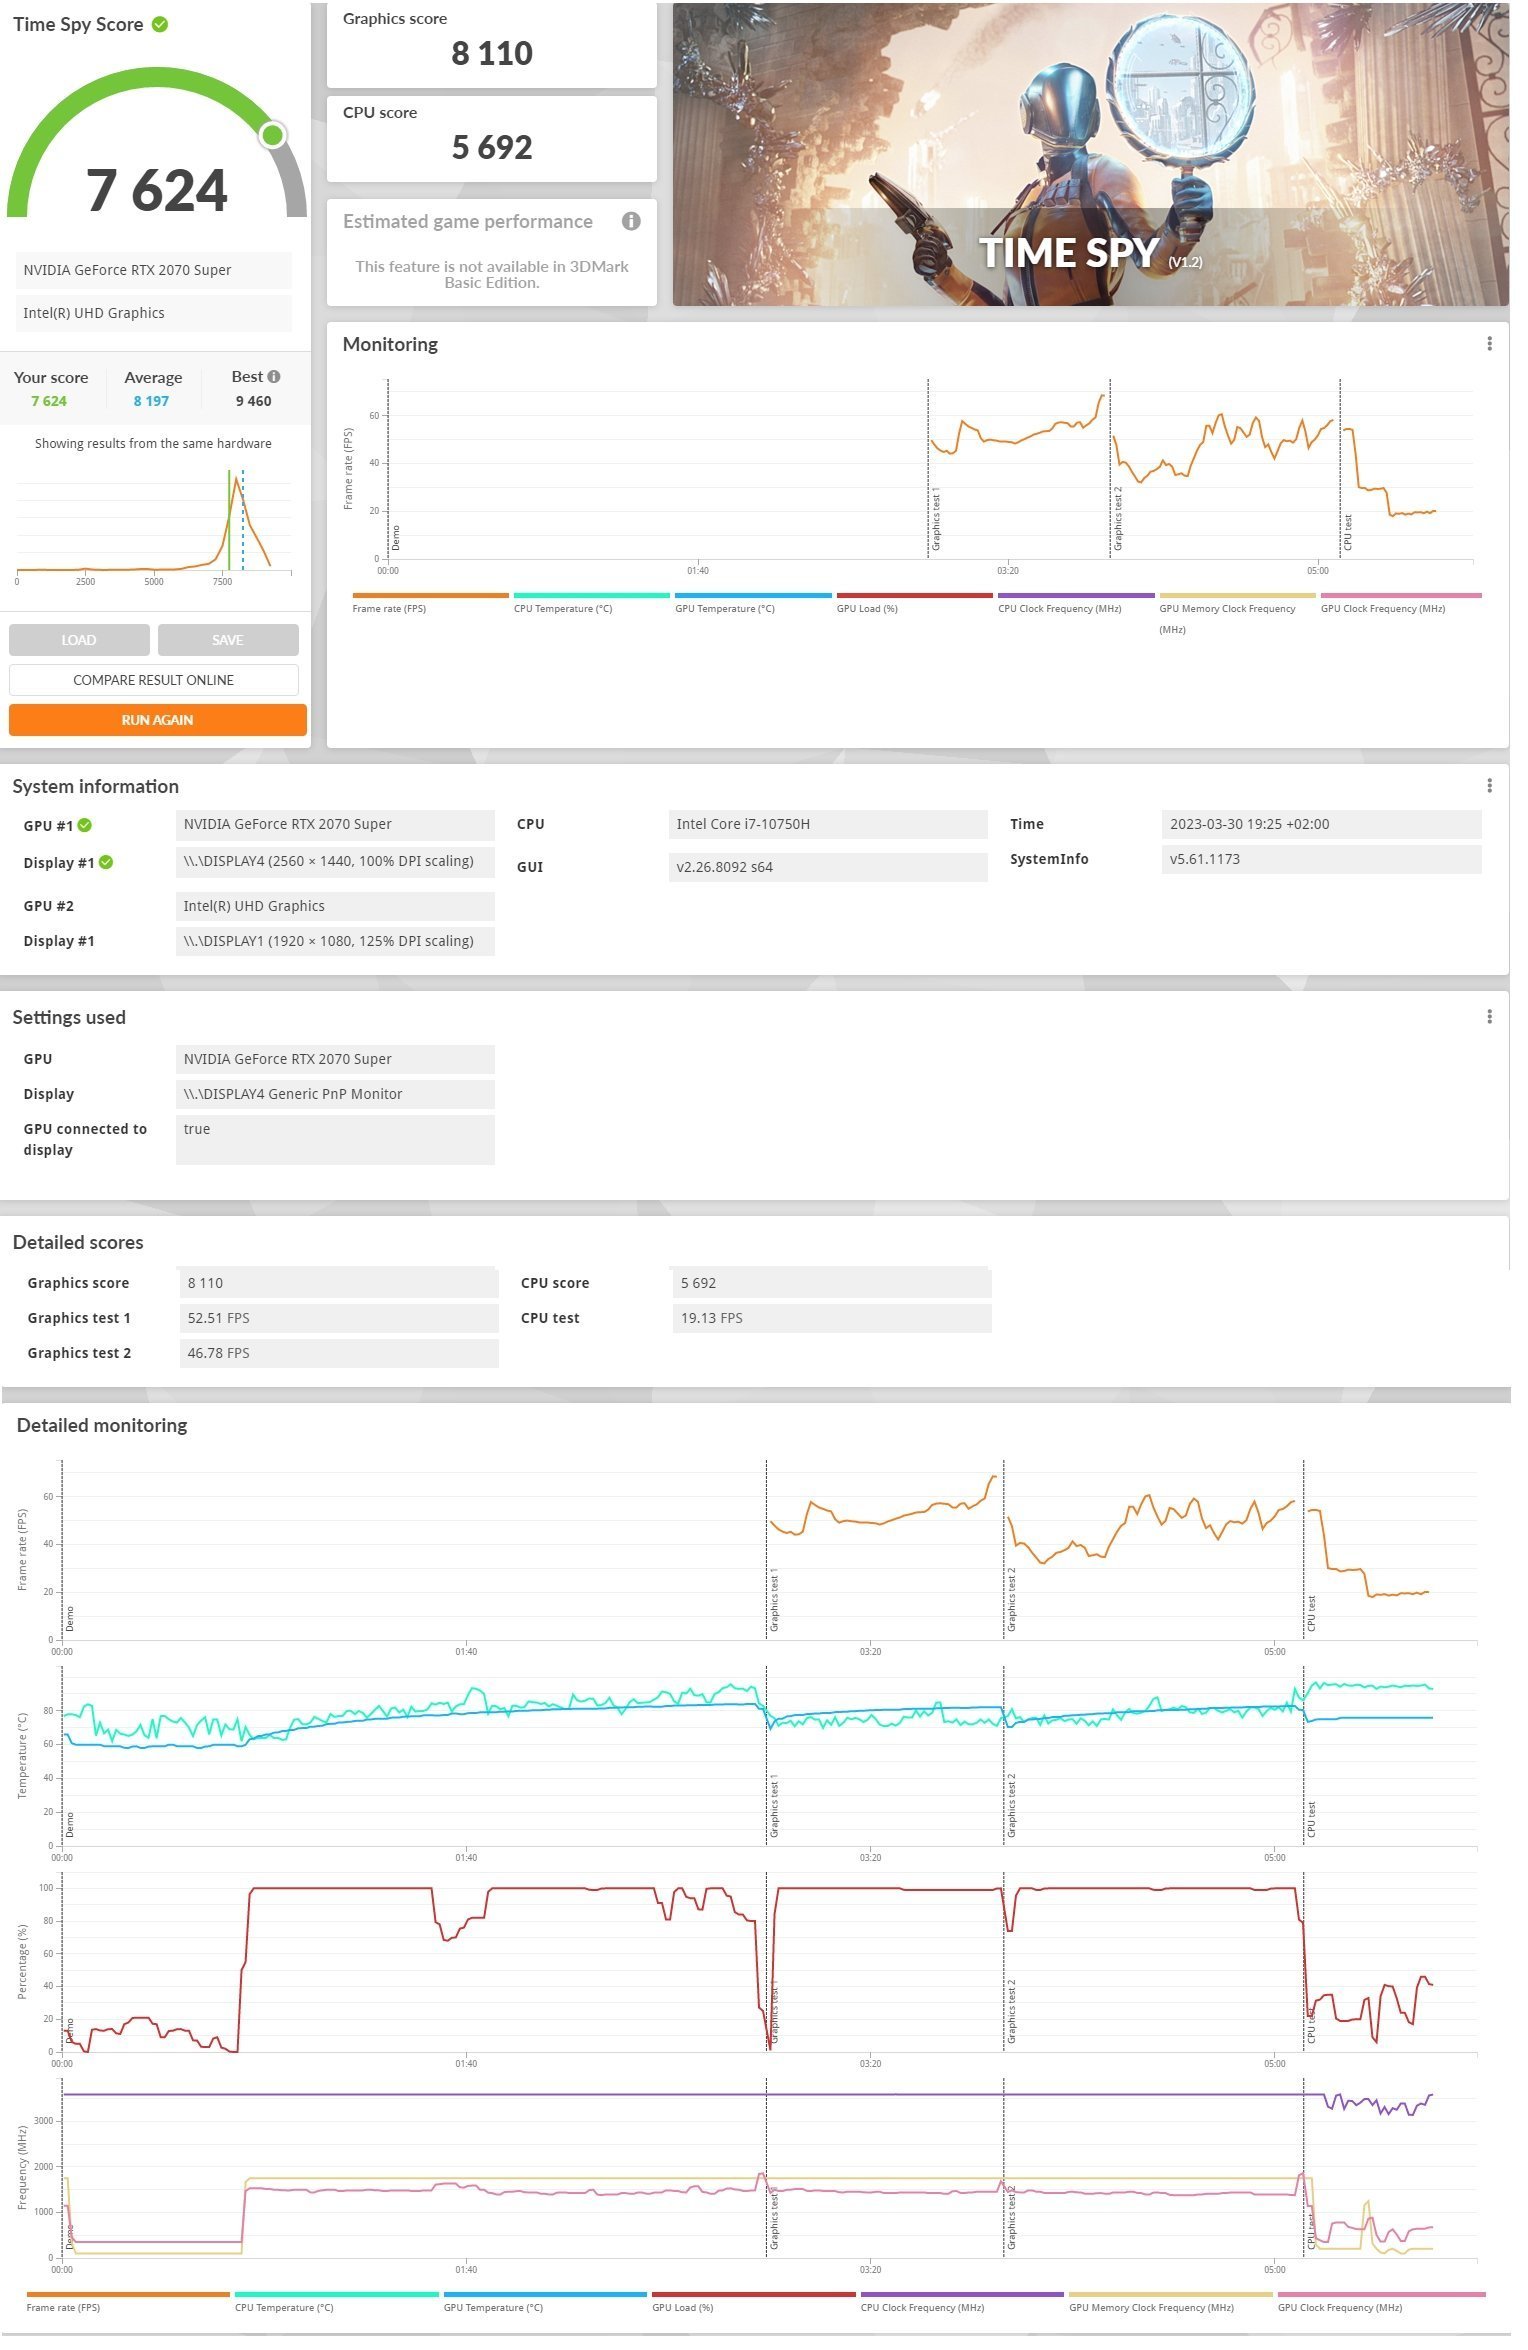Select Graphics test 2 result 46.78 FPS
1528x2350 pixels.
(338, 1353)
